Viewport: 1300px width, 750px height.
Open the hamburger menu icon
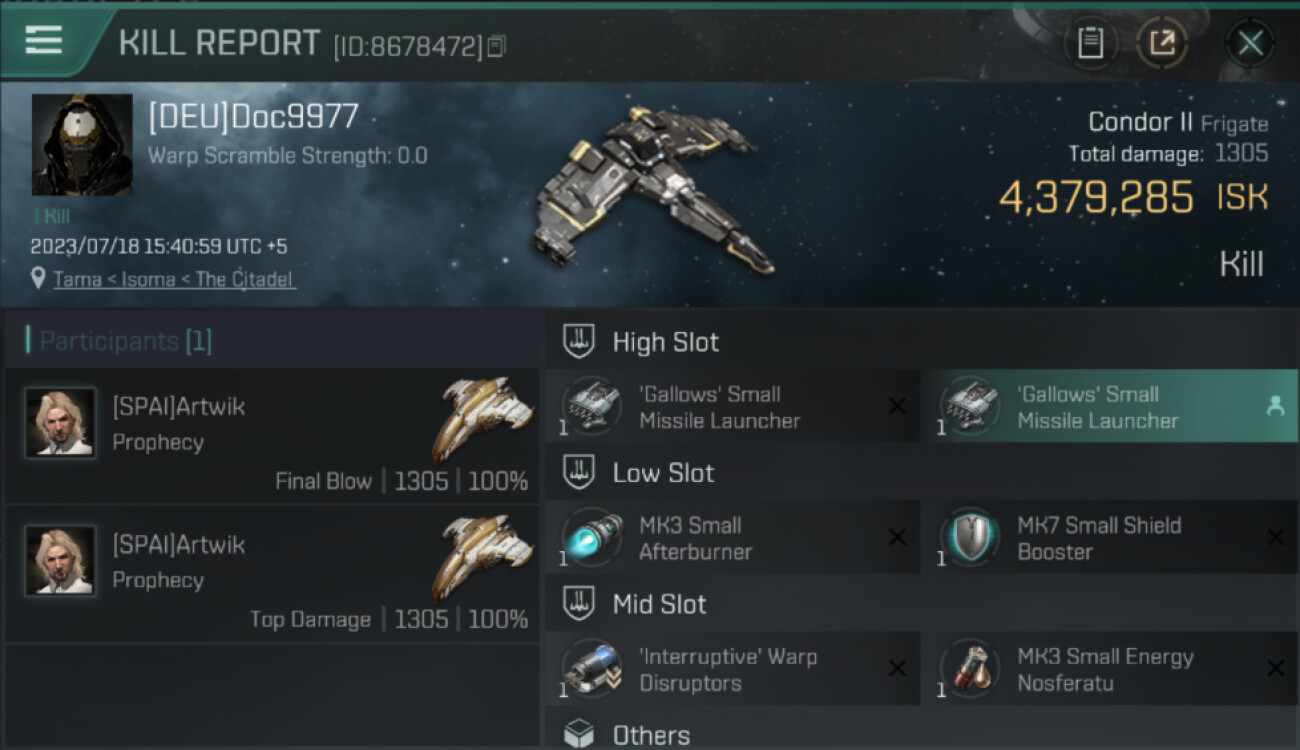point(44,41)
